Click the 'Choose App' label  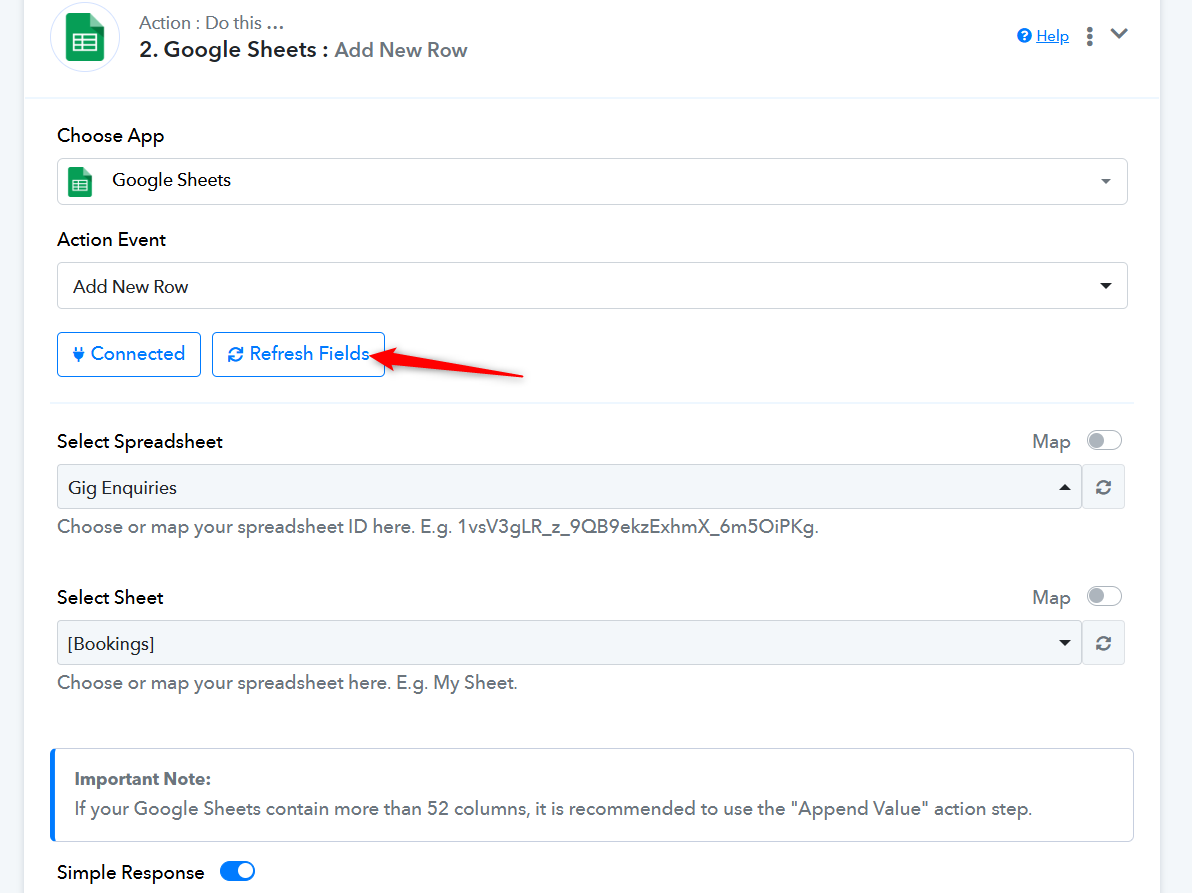click(x=110, y=136)
